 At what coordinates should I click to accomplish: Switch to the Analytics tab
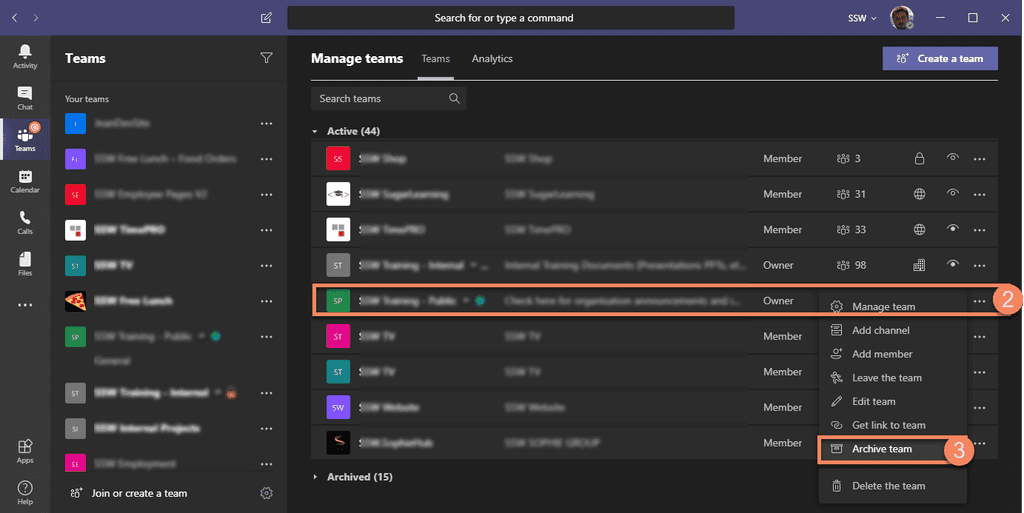tap(492, 59)
